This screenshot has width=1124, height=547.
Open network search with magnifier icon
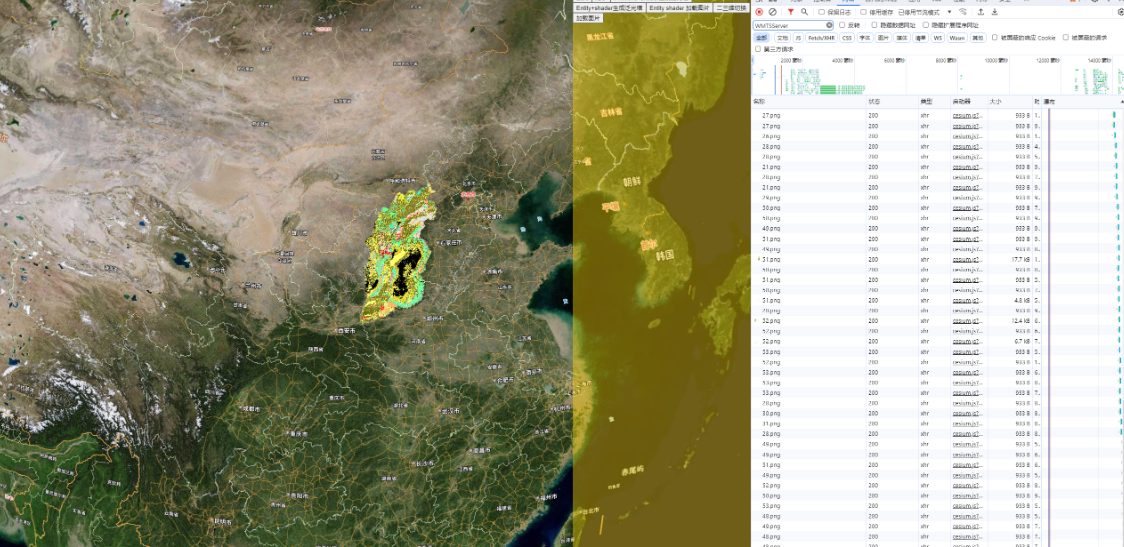pos(804,12)
